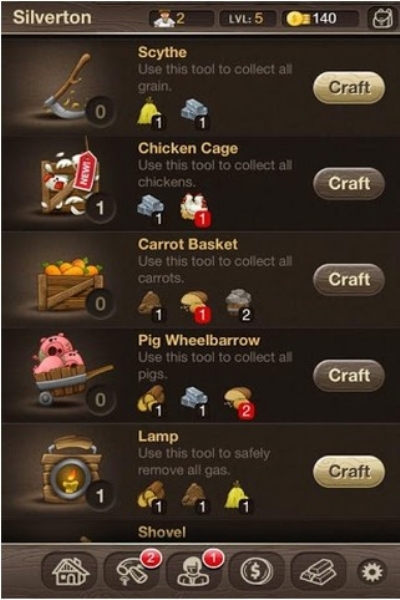The height and width of the screenshot is (600, 400).
Task: Tap the home barn icon
Action: click(x=69, y=571)
